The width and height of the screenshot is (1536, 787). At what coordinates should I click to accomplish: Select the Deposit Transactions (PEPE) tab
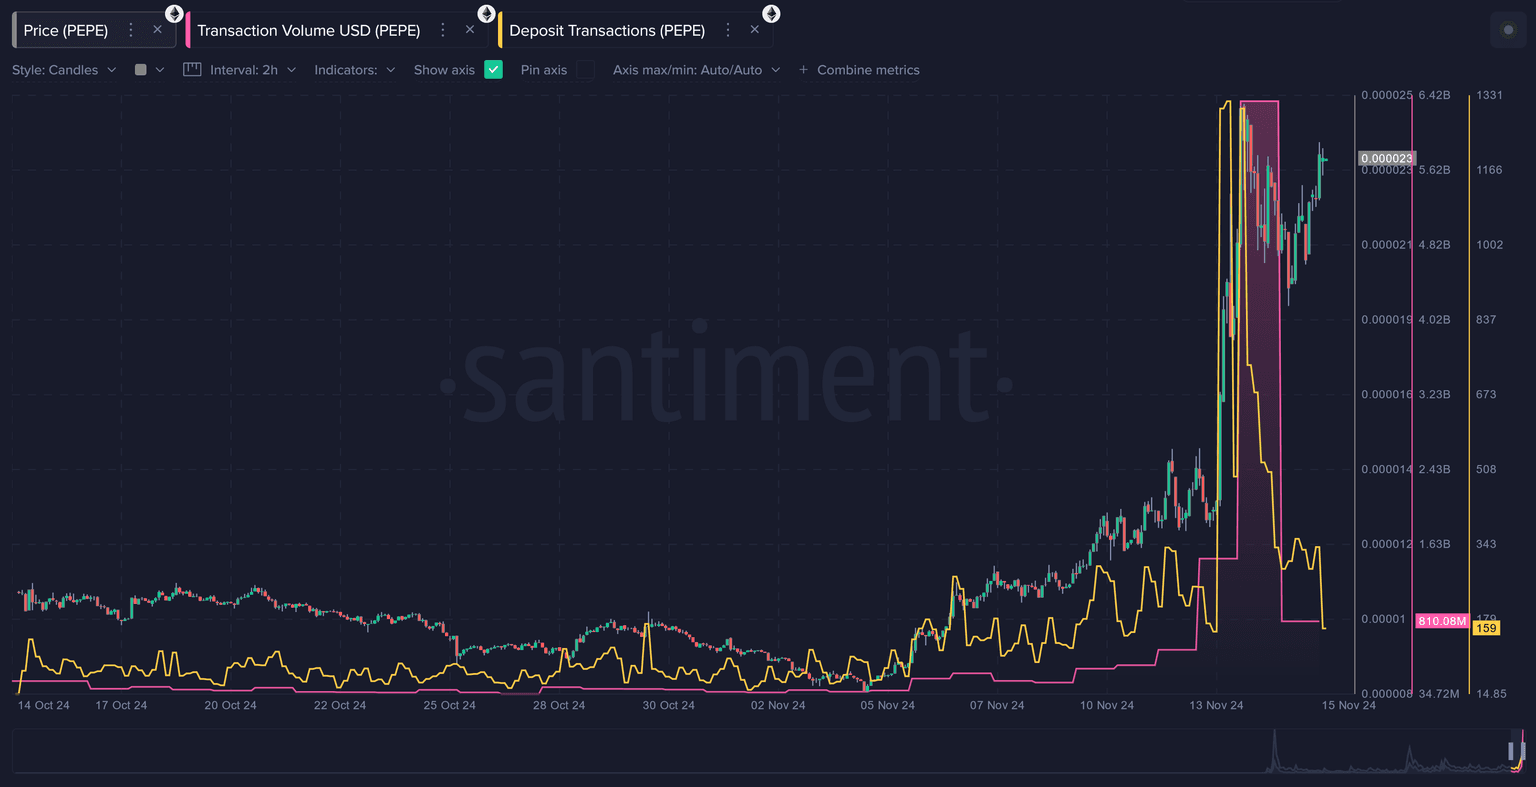(x=606, y=30)
